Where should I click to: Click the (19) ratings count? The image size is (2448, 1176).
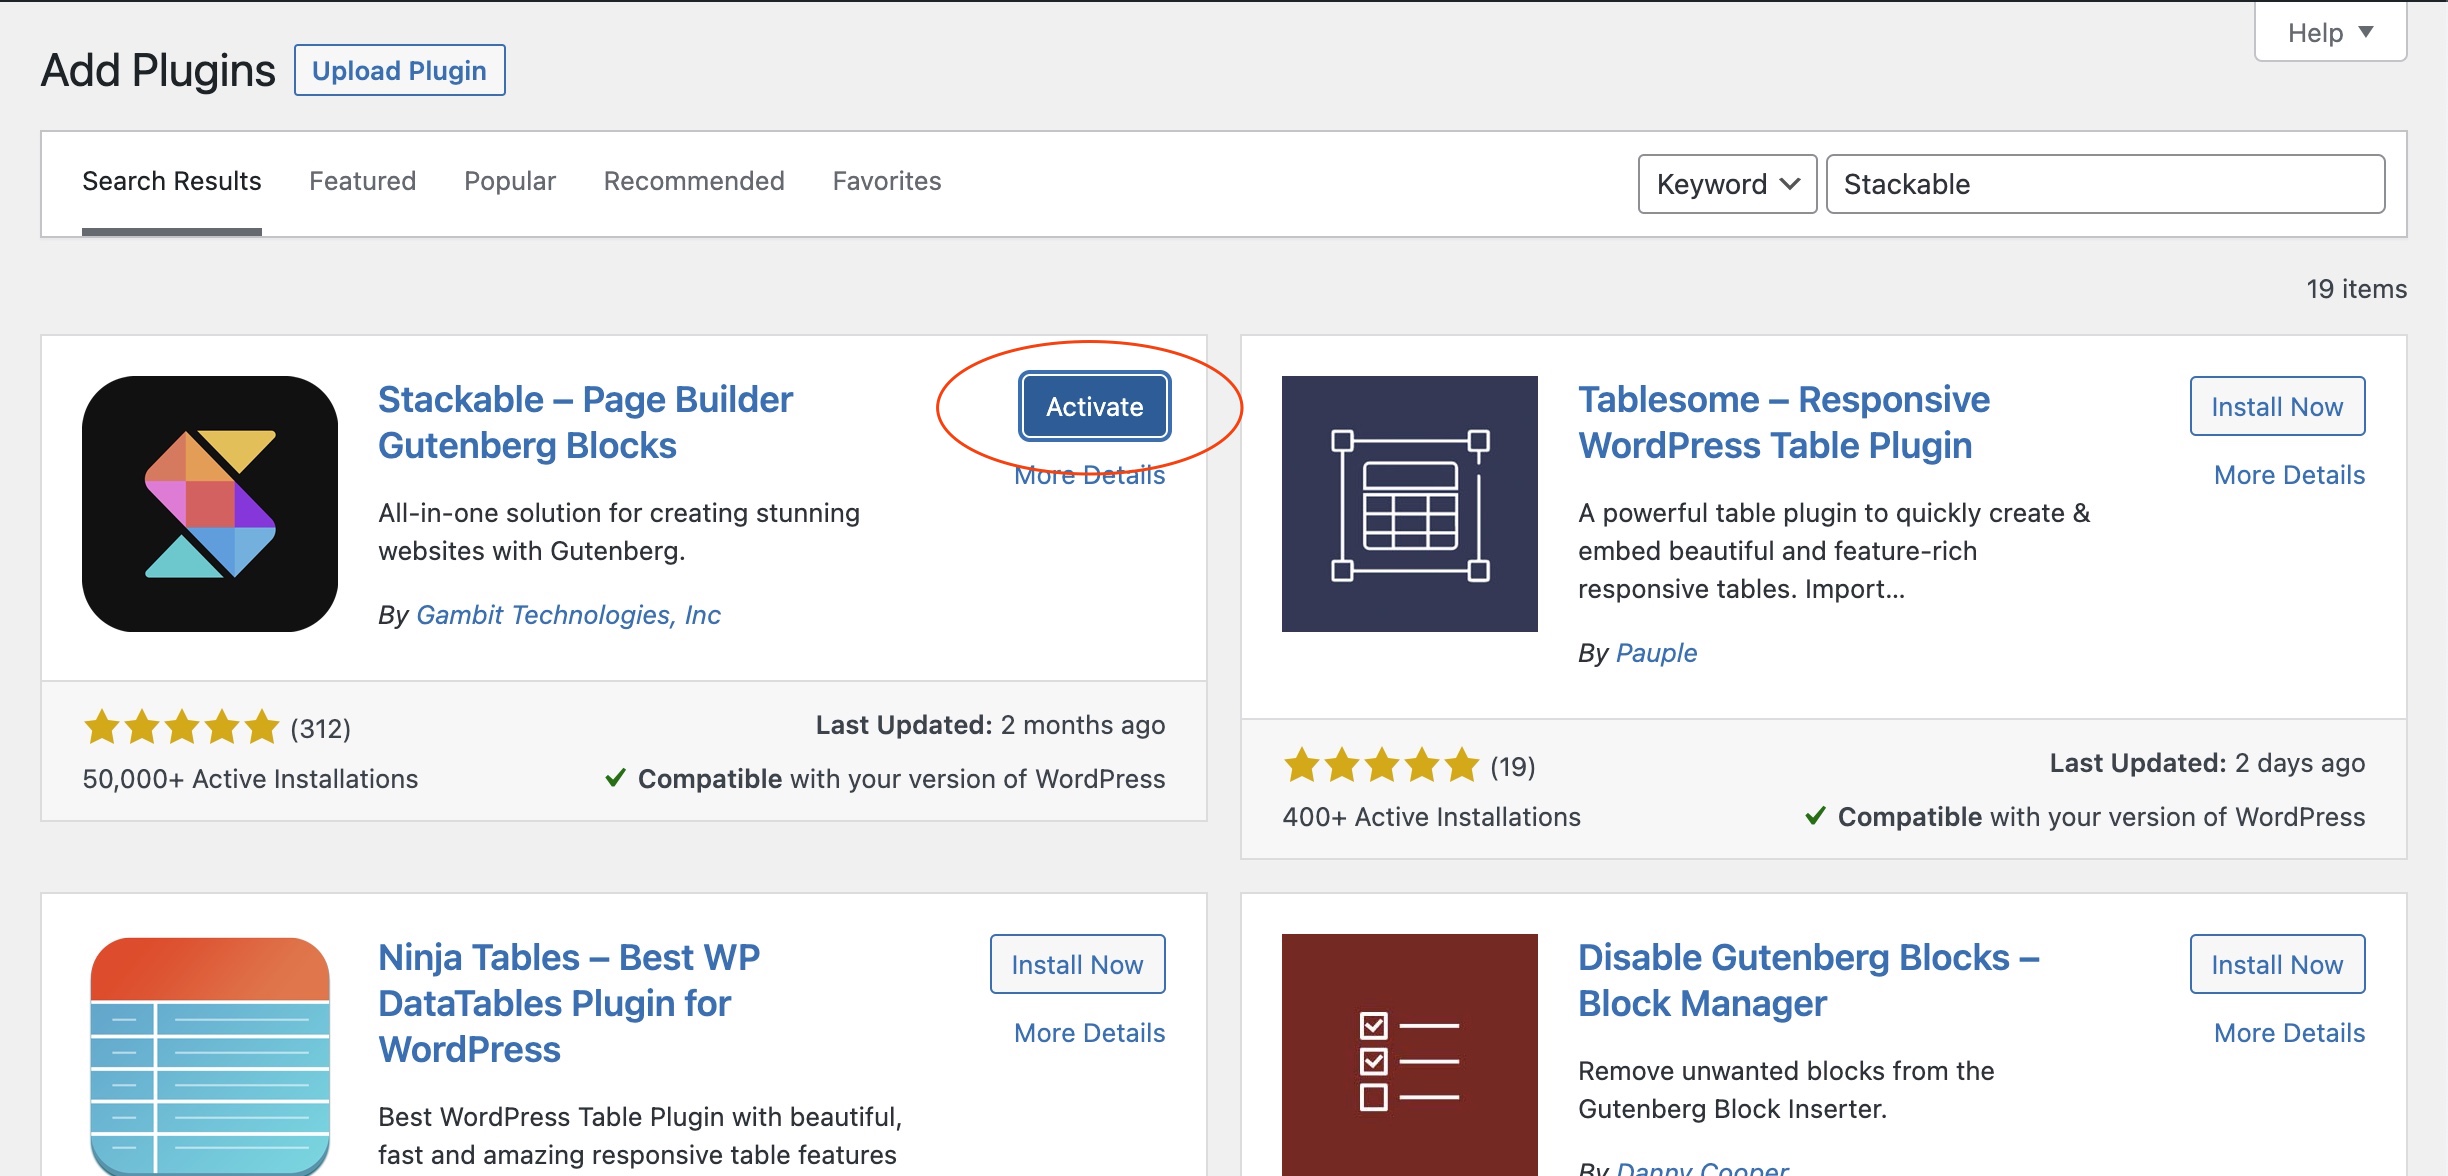(1512, 766)
